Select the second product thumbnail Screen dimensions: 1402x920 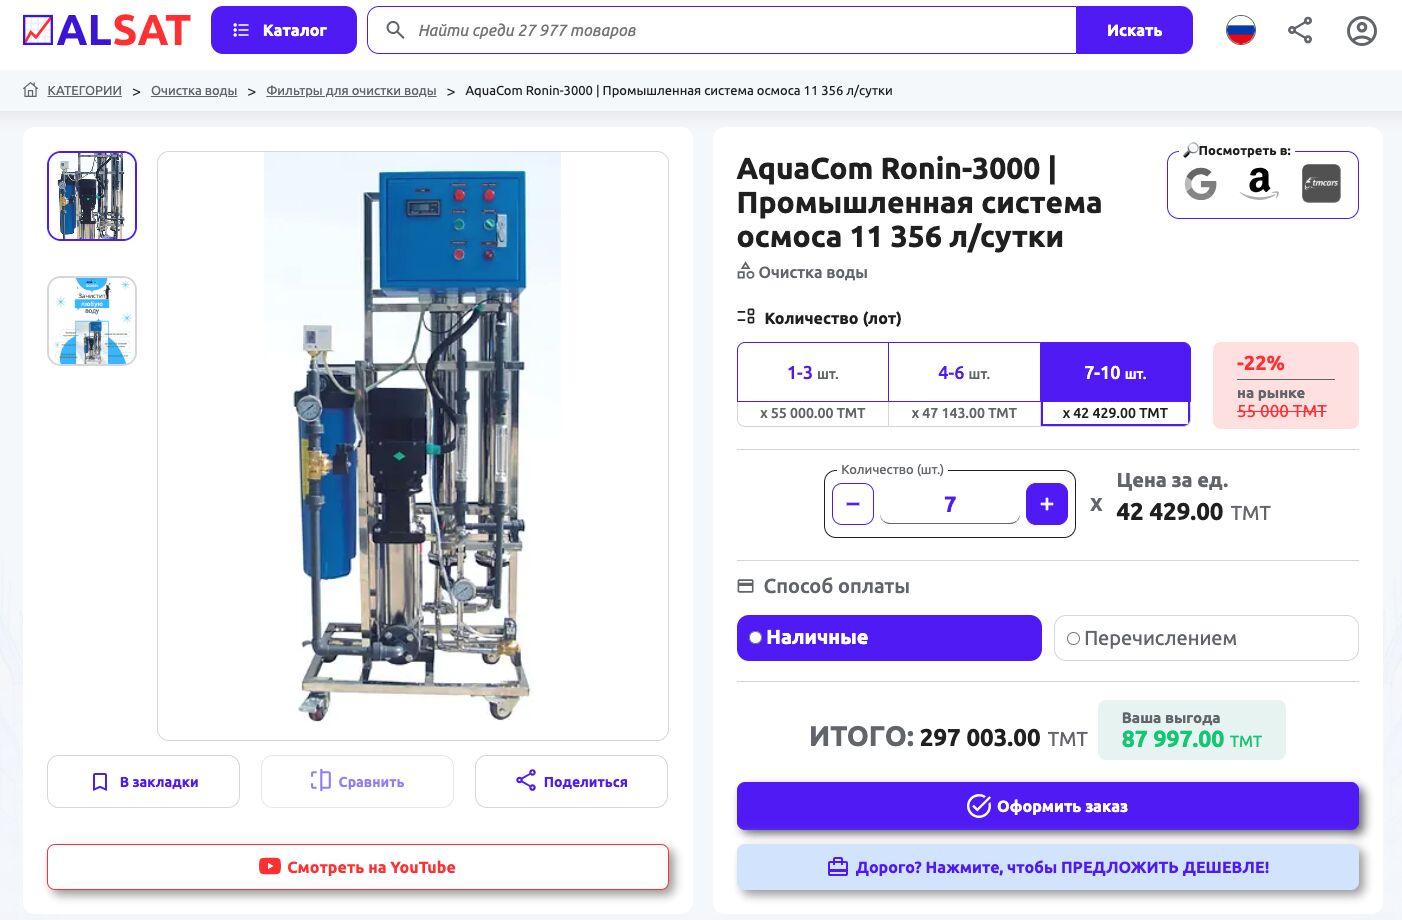point(92,321)
